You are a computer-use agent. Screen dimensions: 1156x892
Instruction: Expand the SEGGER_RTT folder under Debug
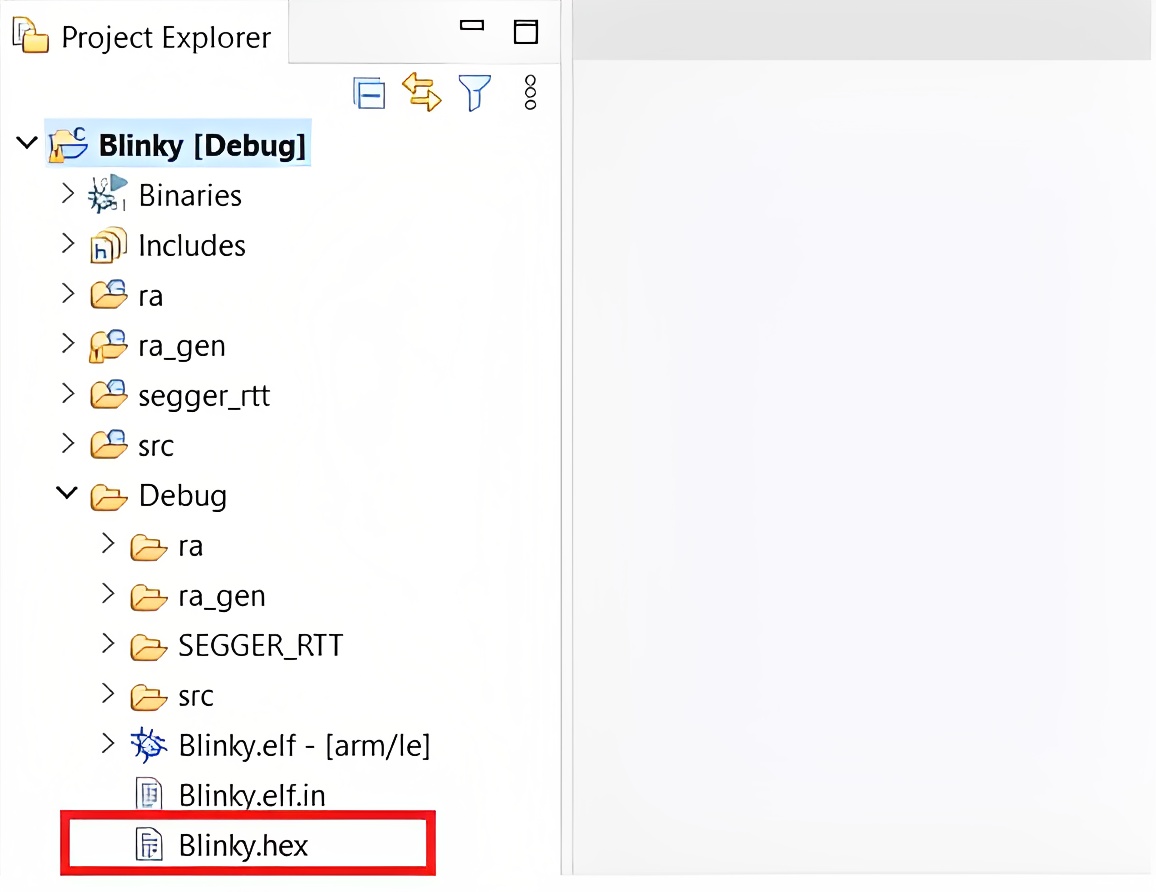coord(108,644)
